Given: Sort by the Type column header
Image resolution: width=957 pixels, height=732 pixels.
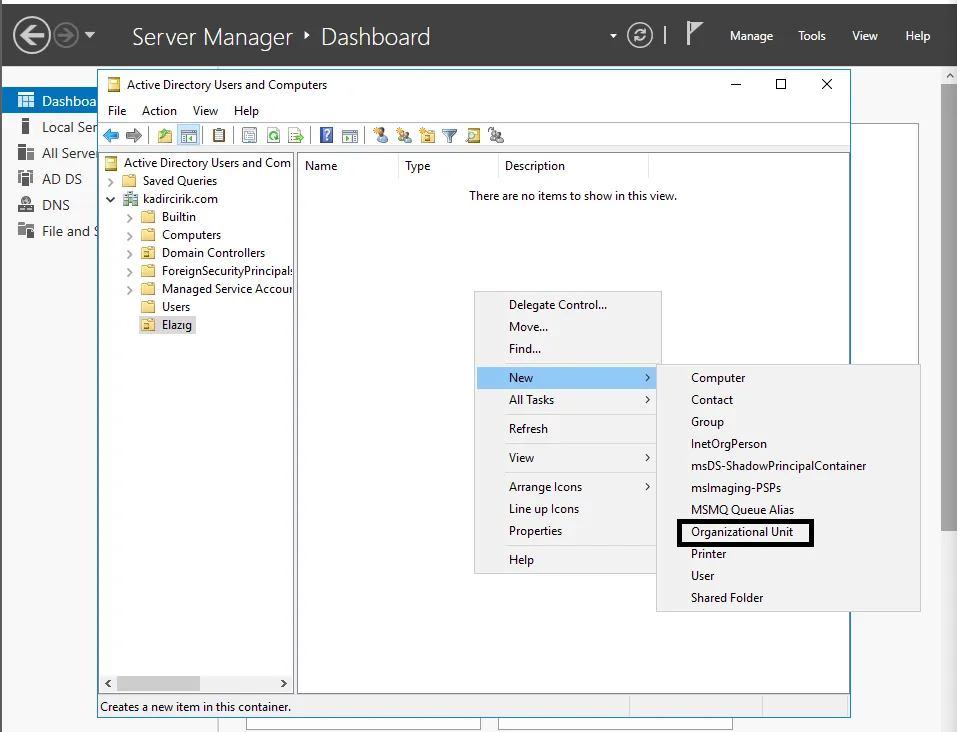Looking at the screenshot, I should pos(448,165).
